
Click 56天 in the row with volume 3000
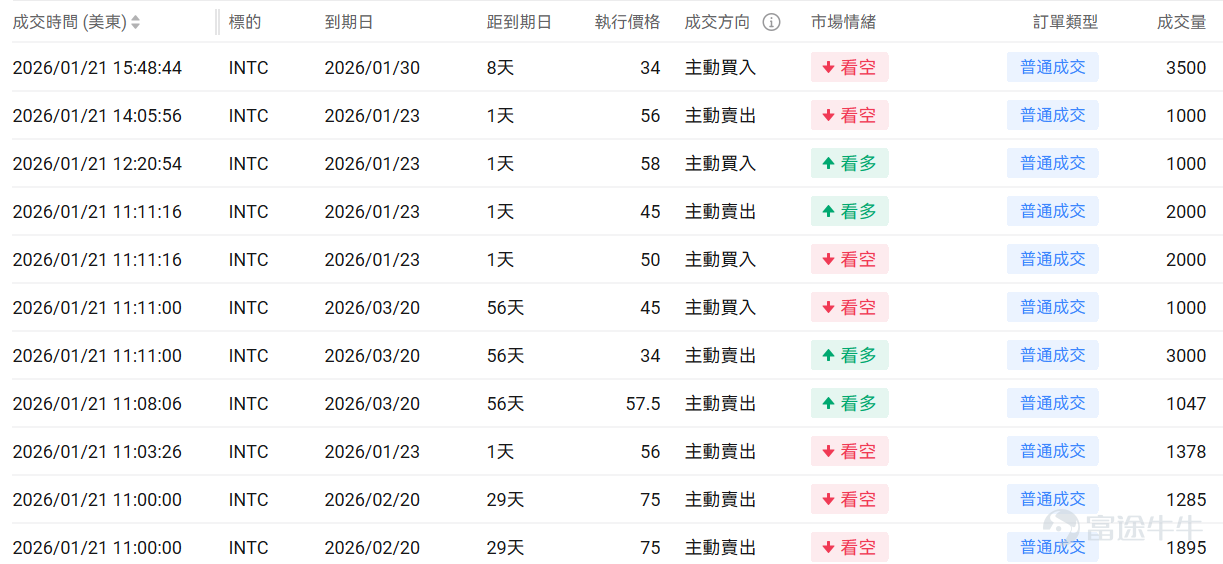[505, 356]
